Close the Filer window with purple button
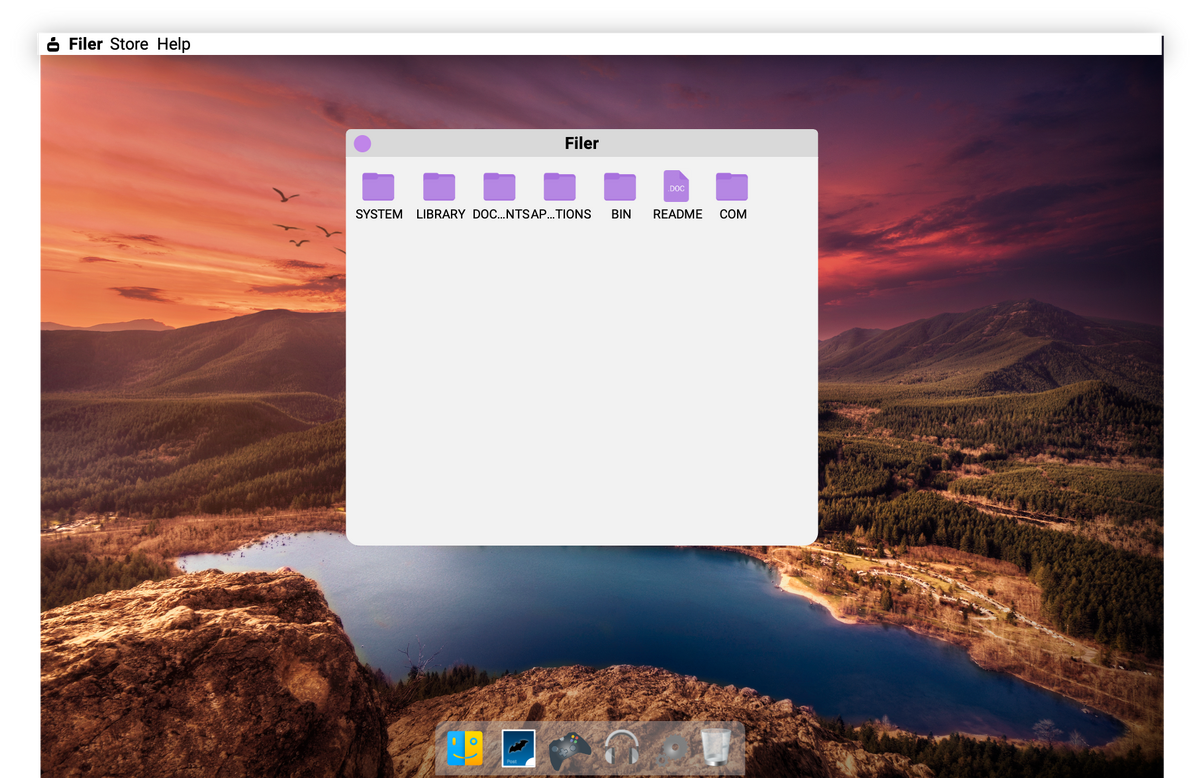This screenshot has width=1200, height=778. tap(363, 144)
